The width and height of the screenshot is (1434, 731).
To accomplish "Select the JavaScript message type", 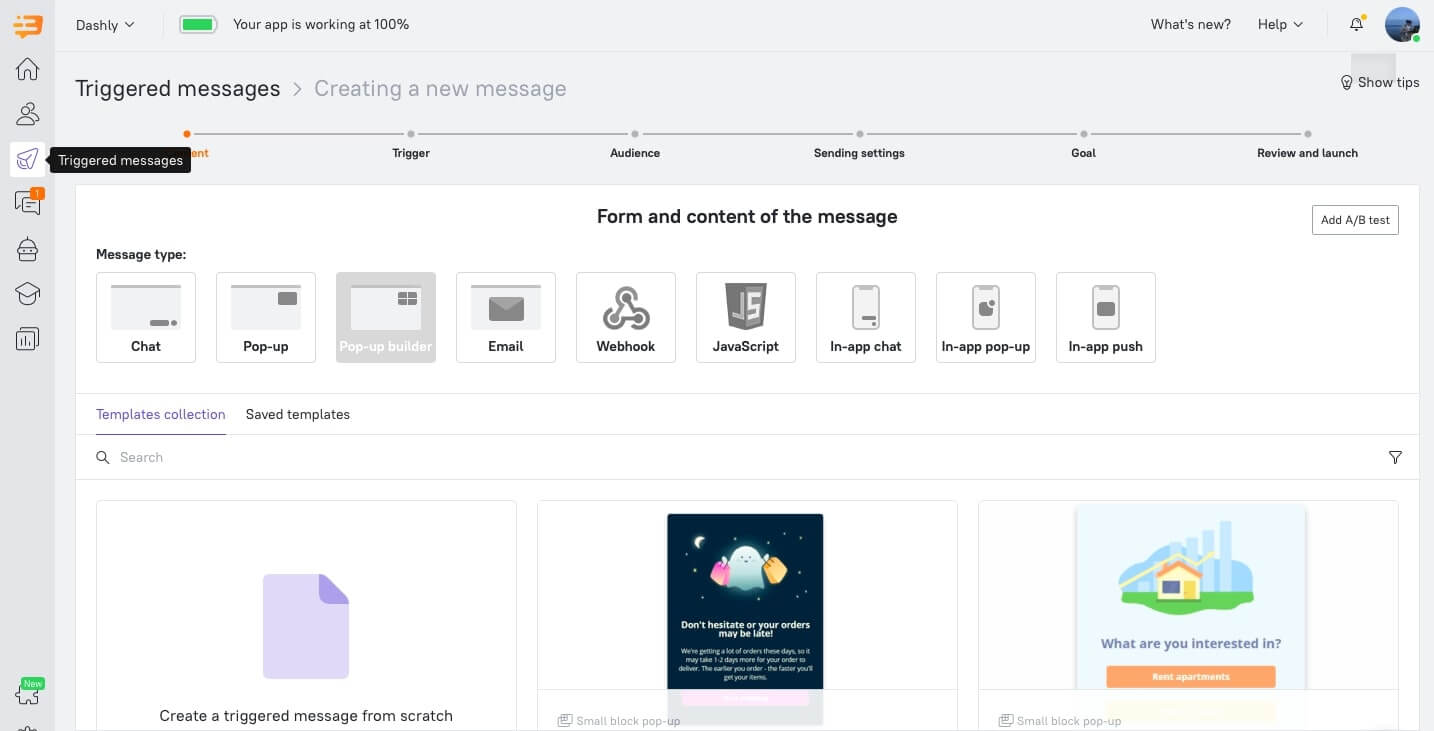I will click(746, 317).
